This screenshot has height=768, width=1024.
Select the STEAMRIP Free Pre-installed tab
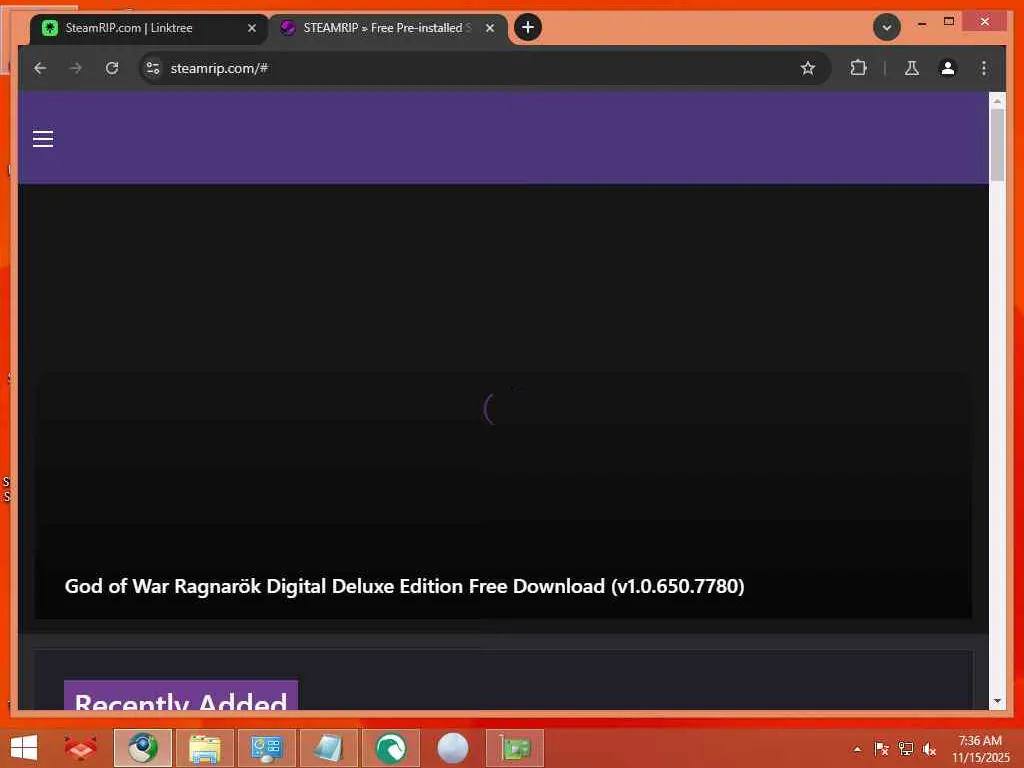(389, 28)
